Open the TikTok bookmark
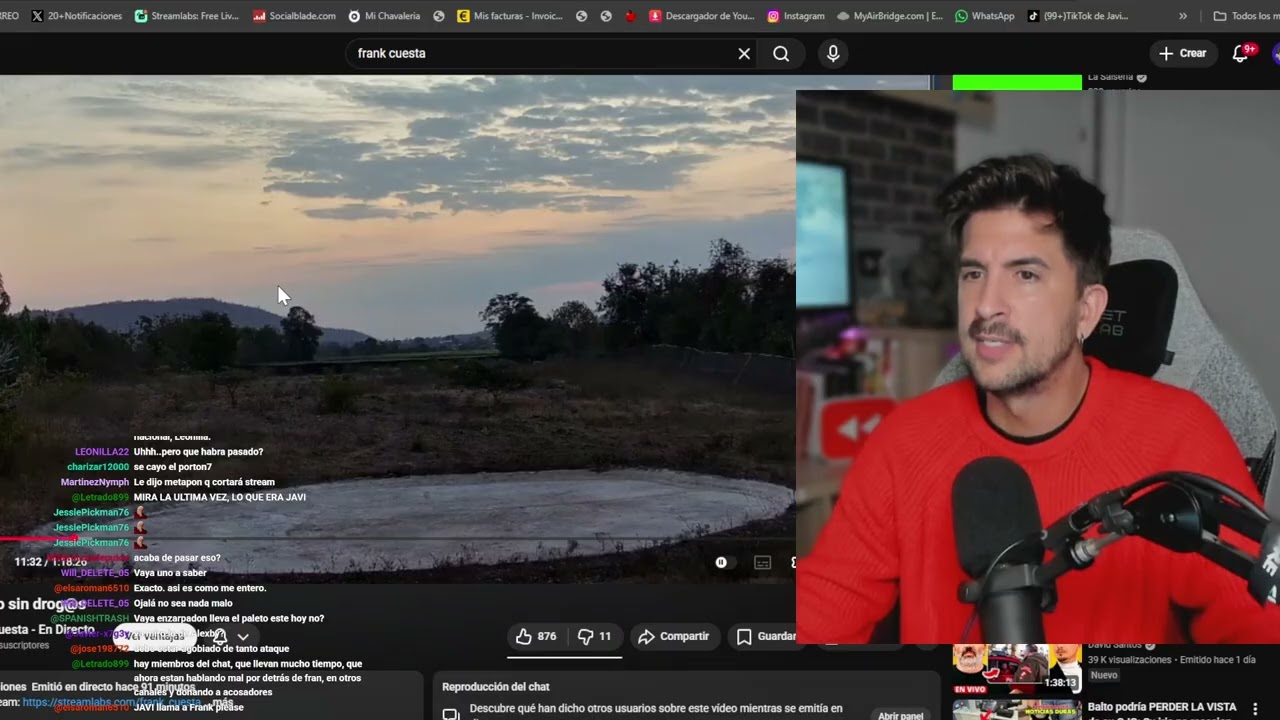The width and height of the screenshot is (1280, 720). (1078, 16)
